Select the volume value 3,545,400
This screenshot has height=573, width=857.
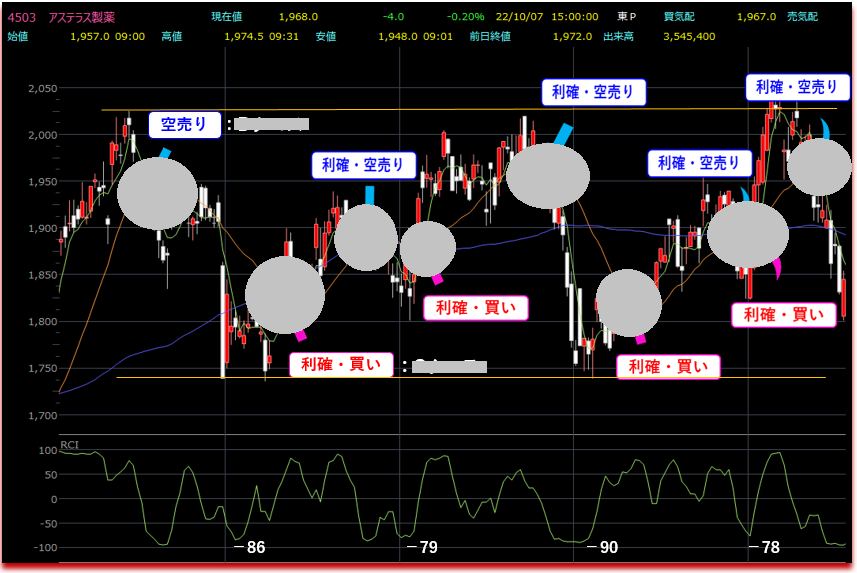[689, 37]
